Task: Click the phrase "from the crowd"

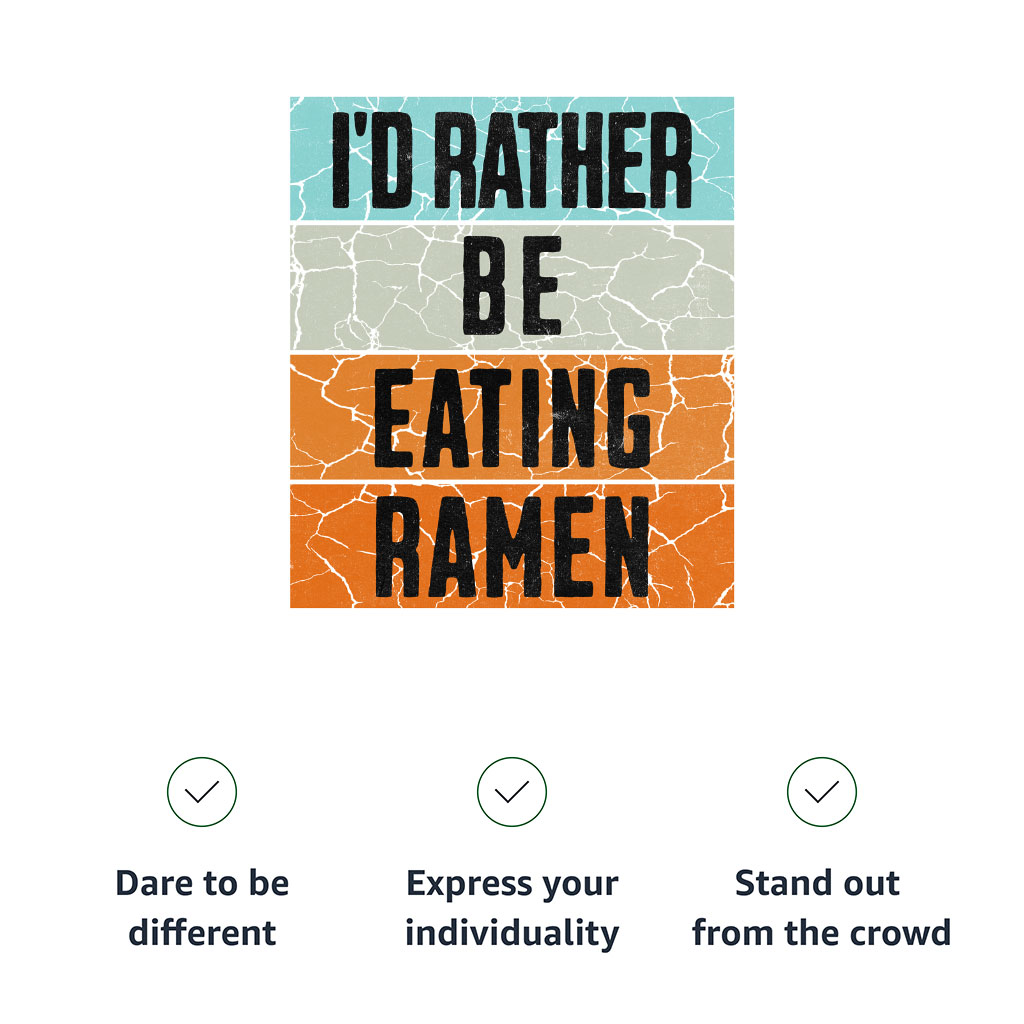Action: pos(822,932)
